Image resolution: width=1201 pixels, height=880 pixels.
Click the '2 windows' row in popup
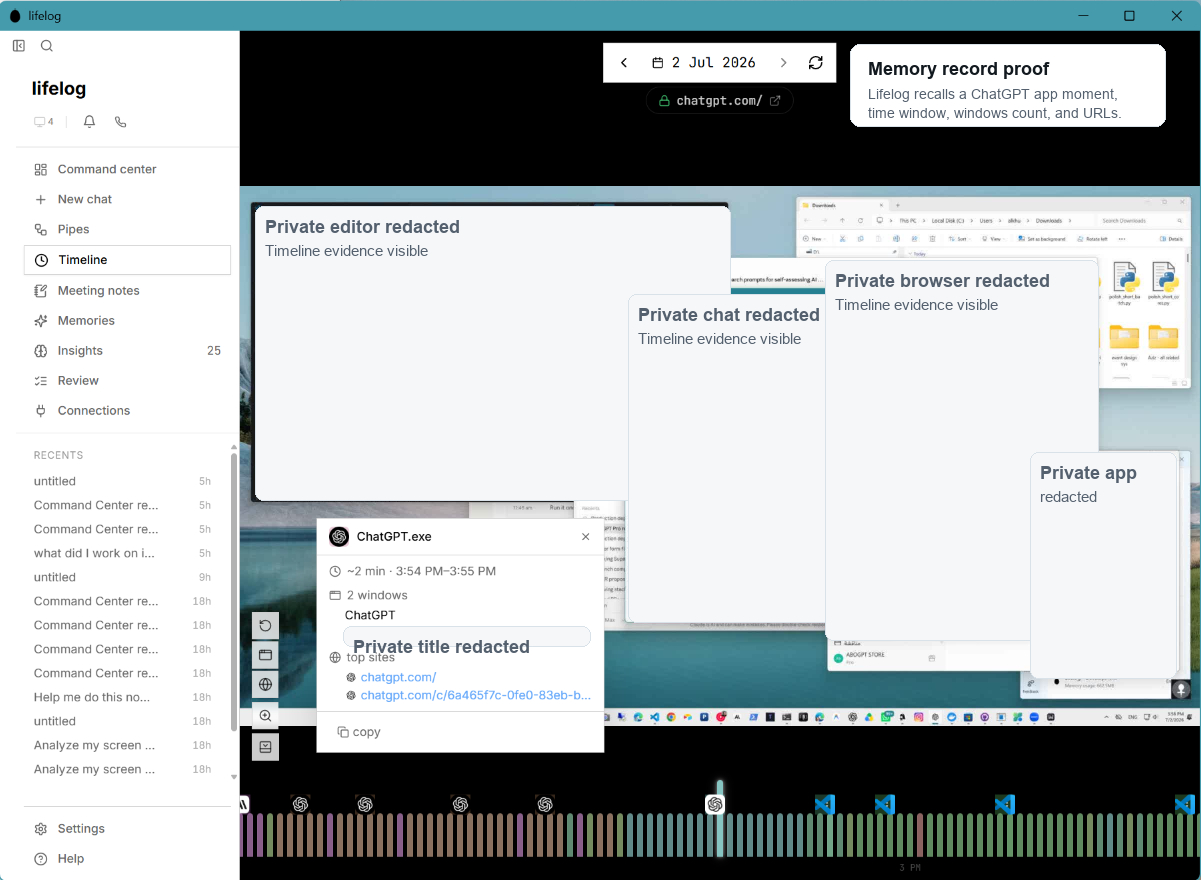pos(368,595)
